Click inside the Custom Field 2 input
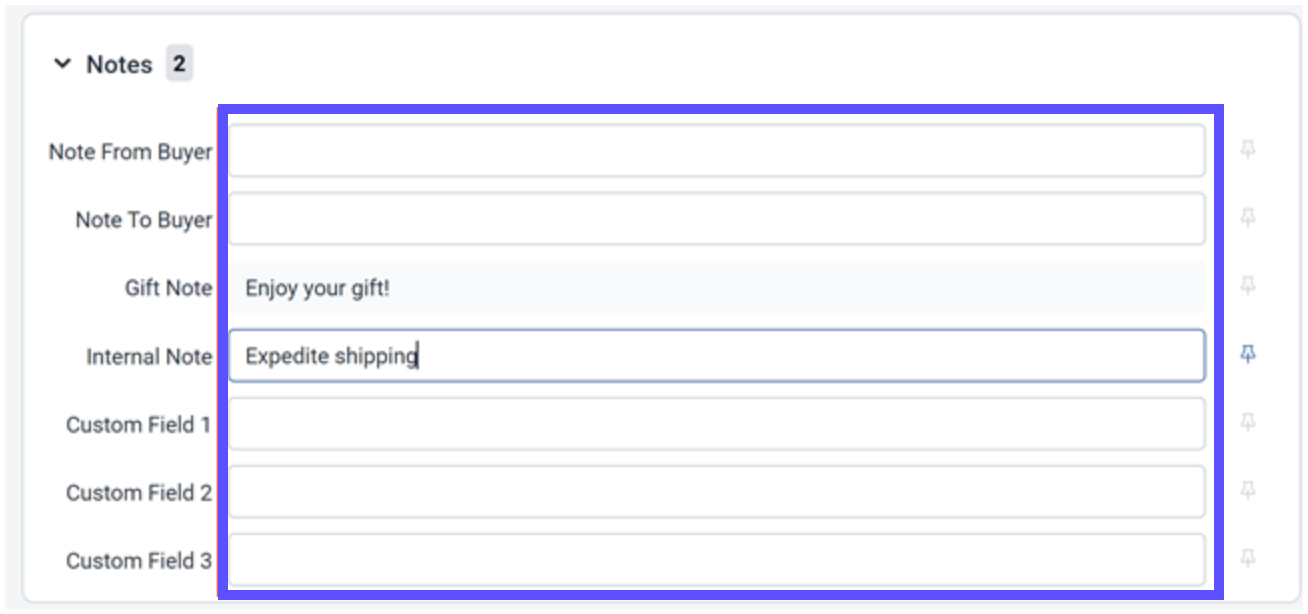Screen dimensions: 1308x614 716,492
